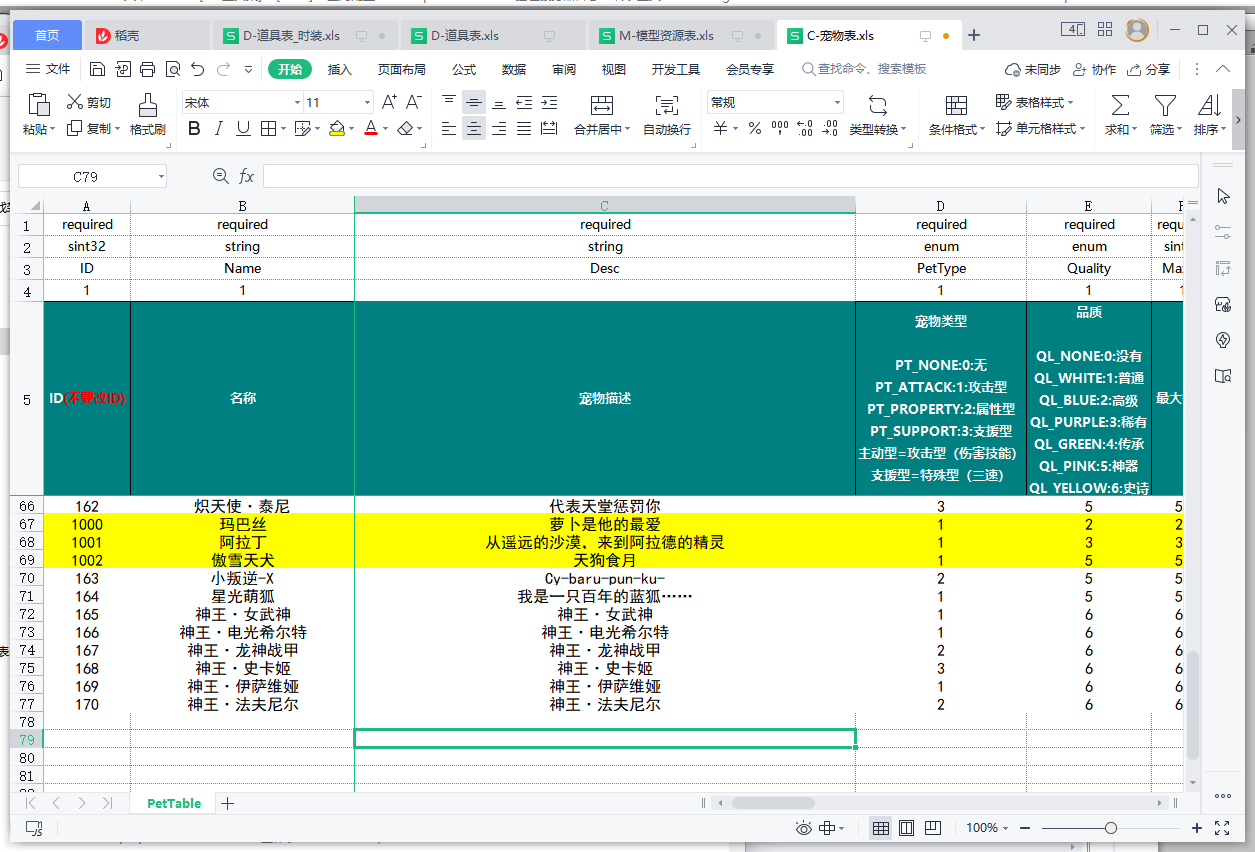Toggle Bold formatting
The image size is (1255, 852).
pyautogui.click(x=194, y=128)
